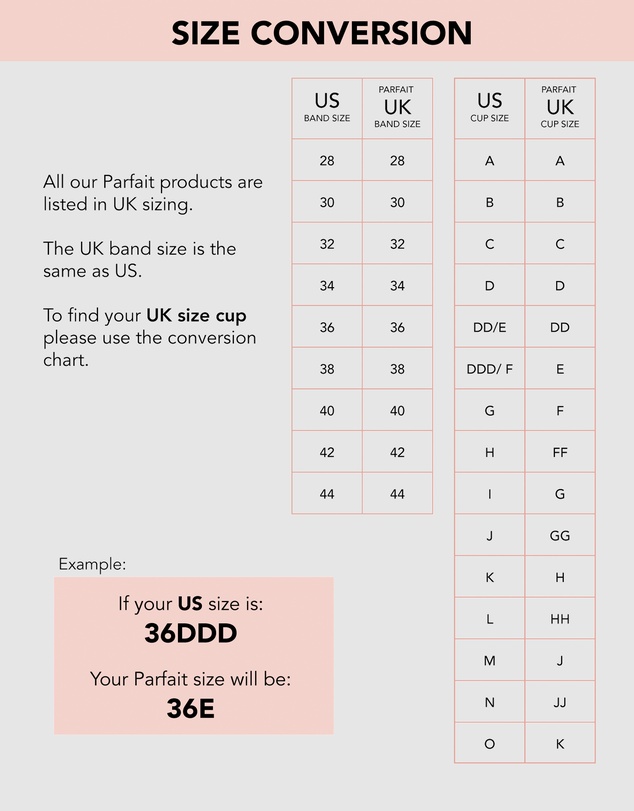Click UK cup size GG cell
634x811 pixels.
tap(560, 535)
